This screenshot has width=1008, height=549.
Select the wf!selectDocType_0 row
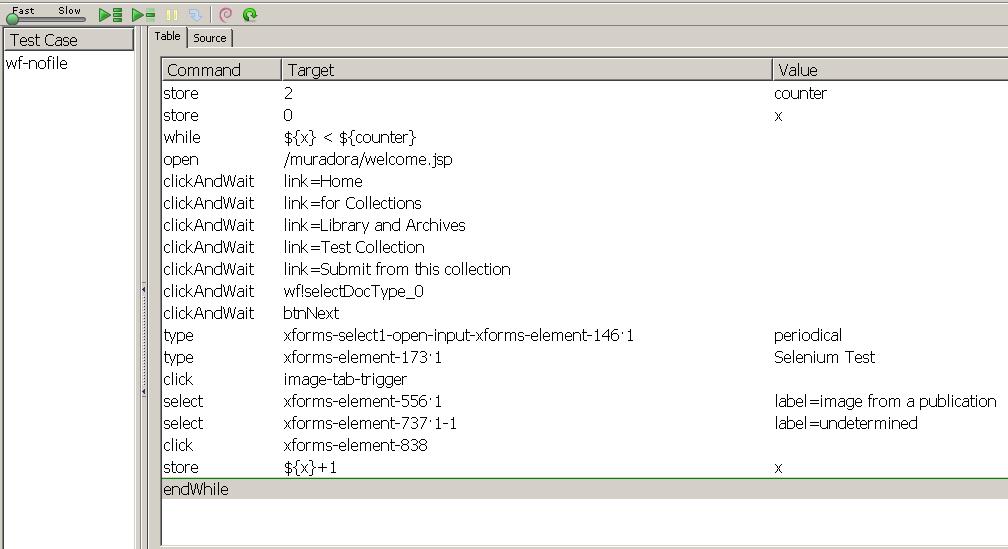584,291
